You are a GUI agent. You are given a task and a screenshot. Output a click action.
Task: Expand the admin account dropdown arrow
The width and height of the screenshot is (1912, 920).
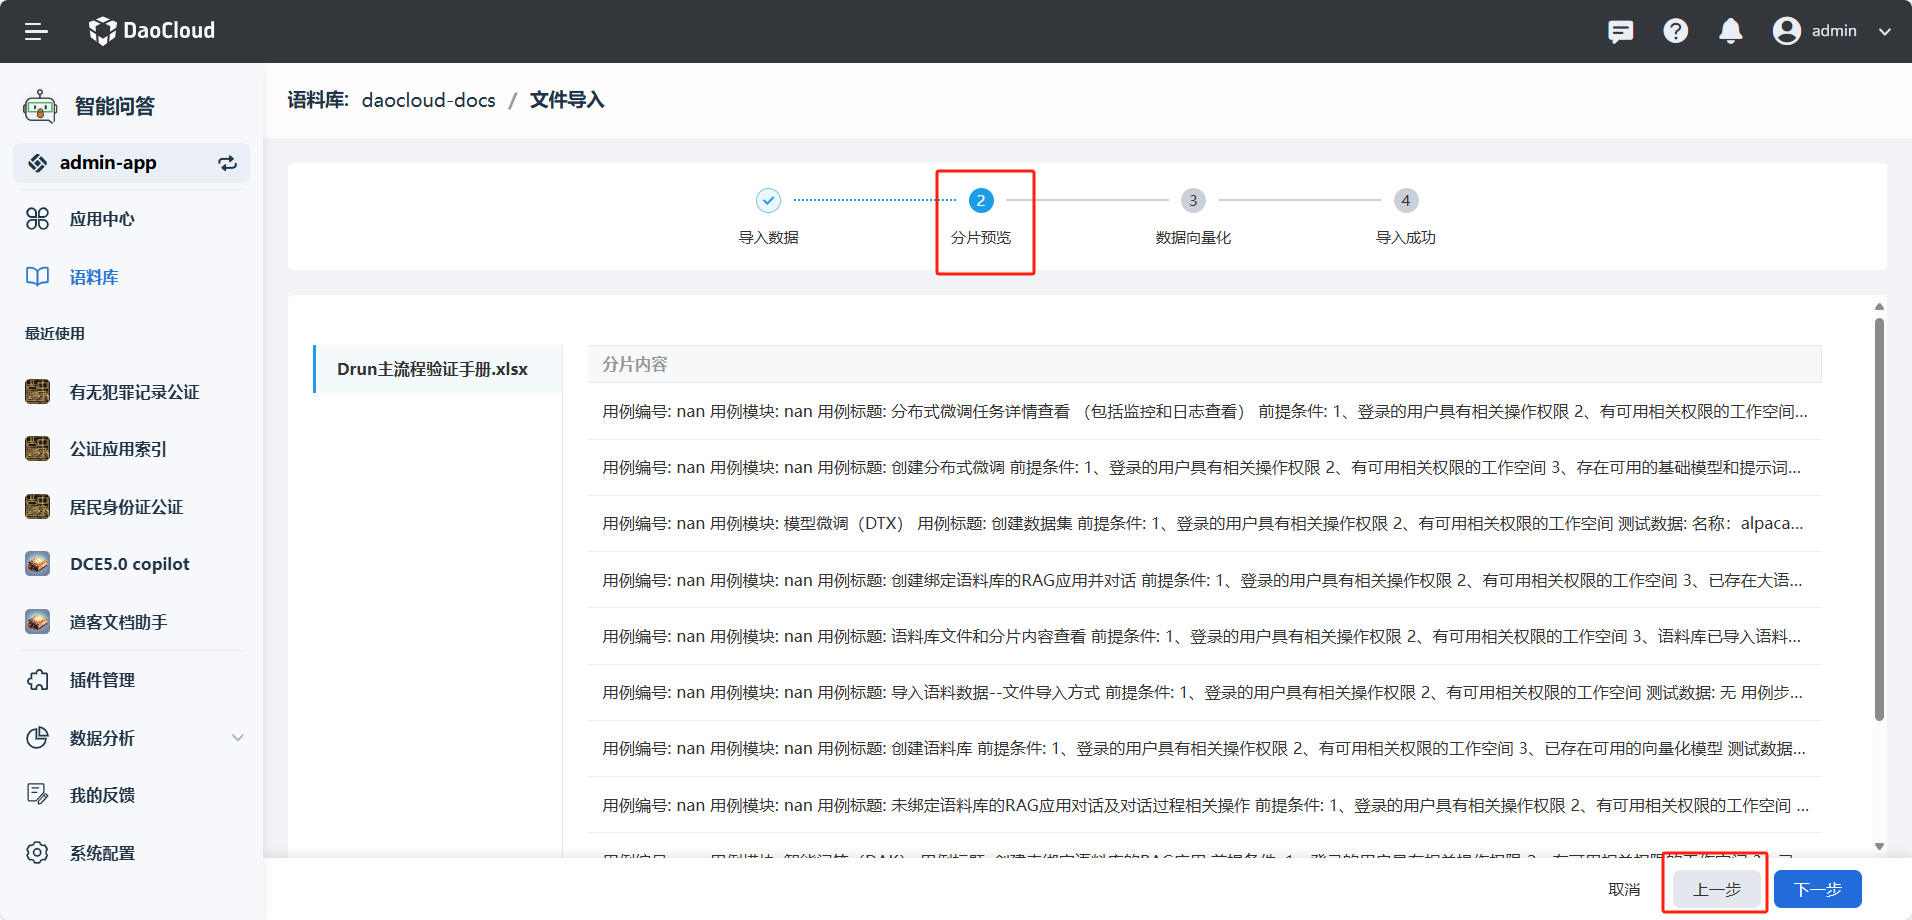pos(1885,31)
